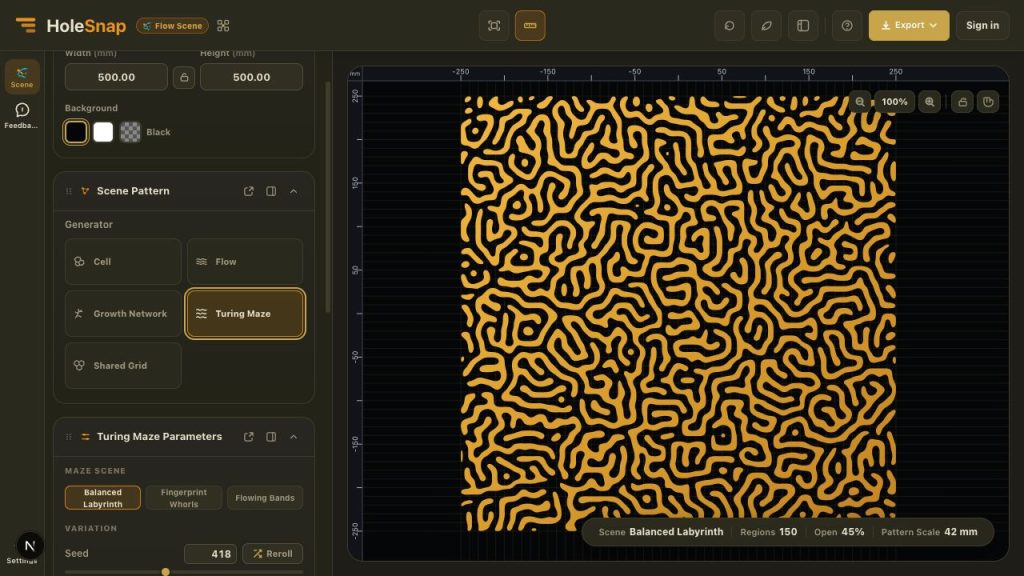Select the white background swatch
Image resolution: width=1024 pixels, height=576 pixels.
point(103,132)
